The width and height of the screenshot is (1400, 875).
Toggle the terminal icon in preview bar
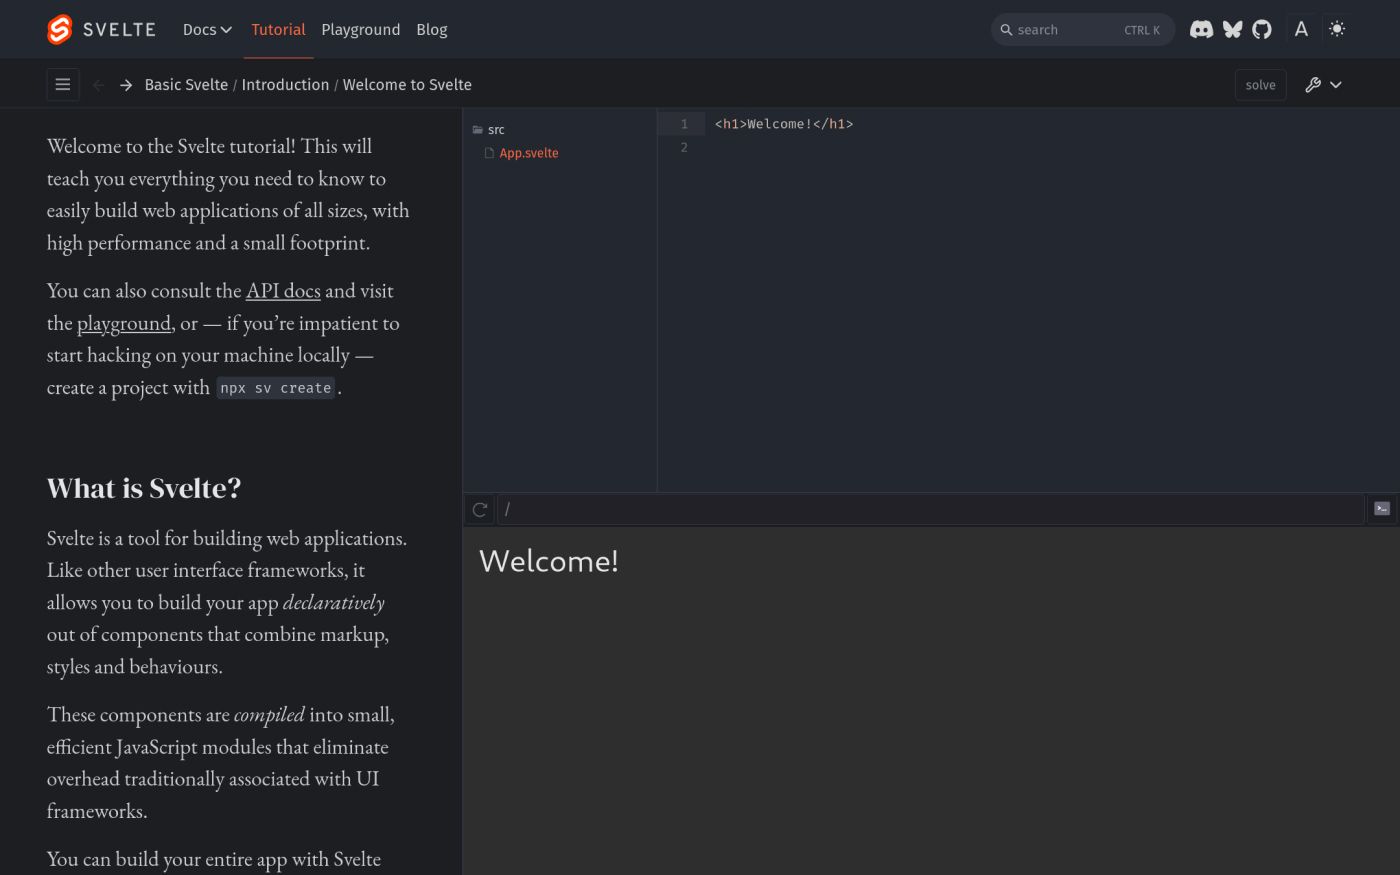click(x=1382, y=509)
